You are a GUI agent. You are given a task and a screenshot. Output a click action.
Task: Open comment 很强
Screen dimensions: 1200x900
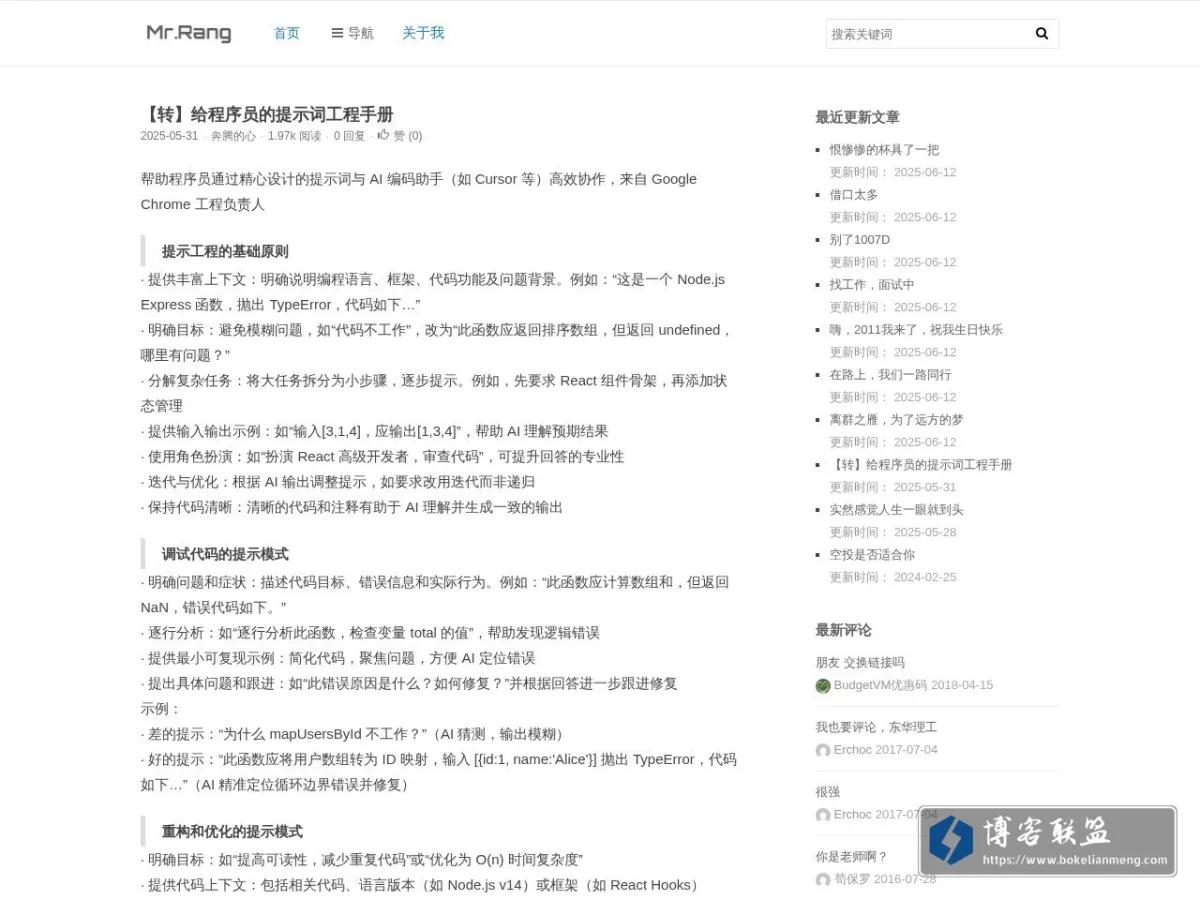tap(828, 792)
